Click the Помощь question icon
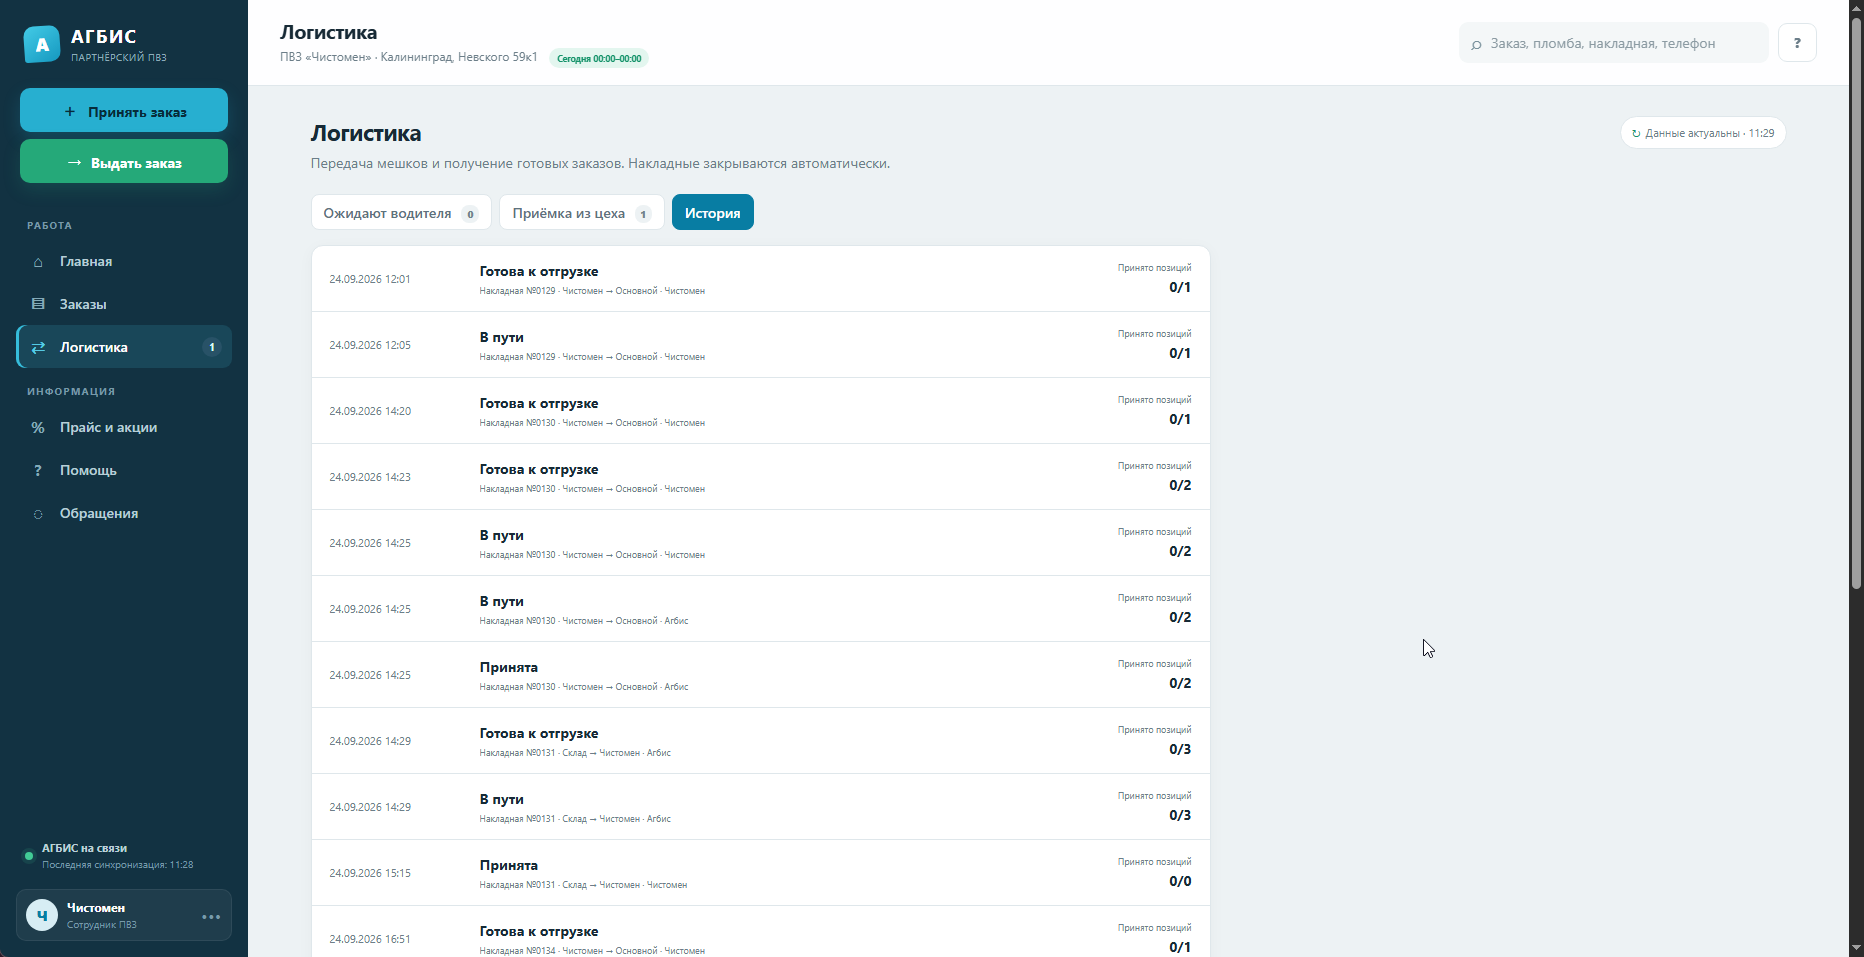The height and width of the screenshot is (957, 1864). pos(38,470)
